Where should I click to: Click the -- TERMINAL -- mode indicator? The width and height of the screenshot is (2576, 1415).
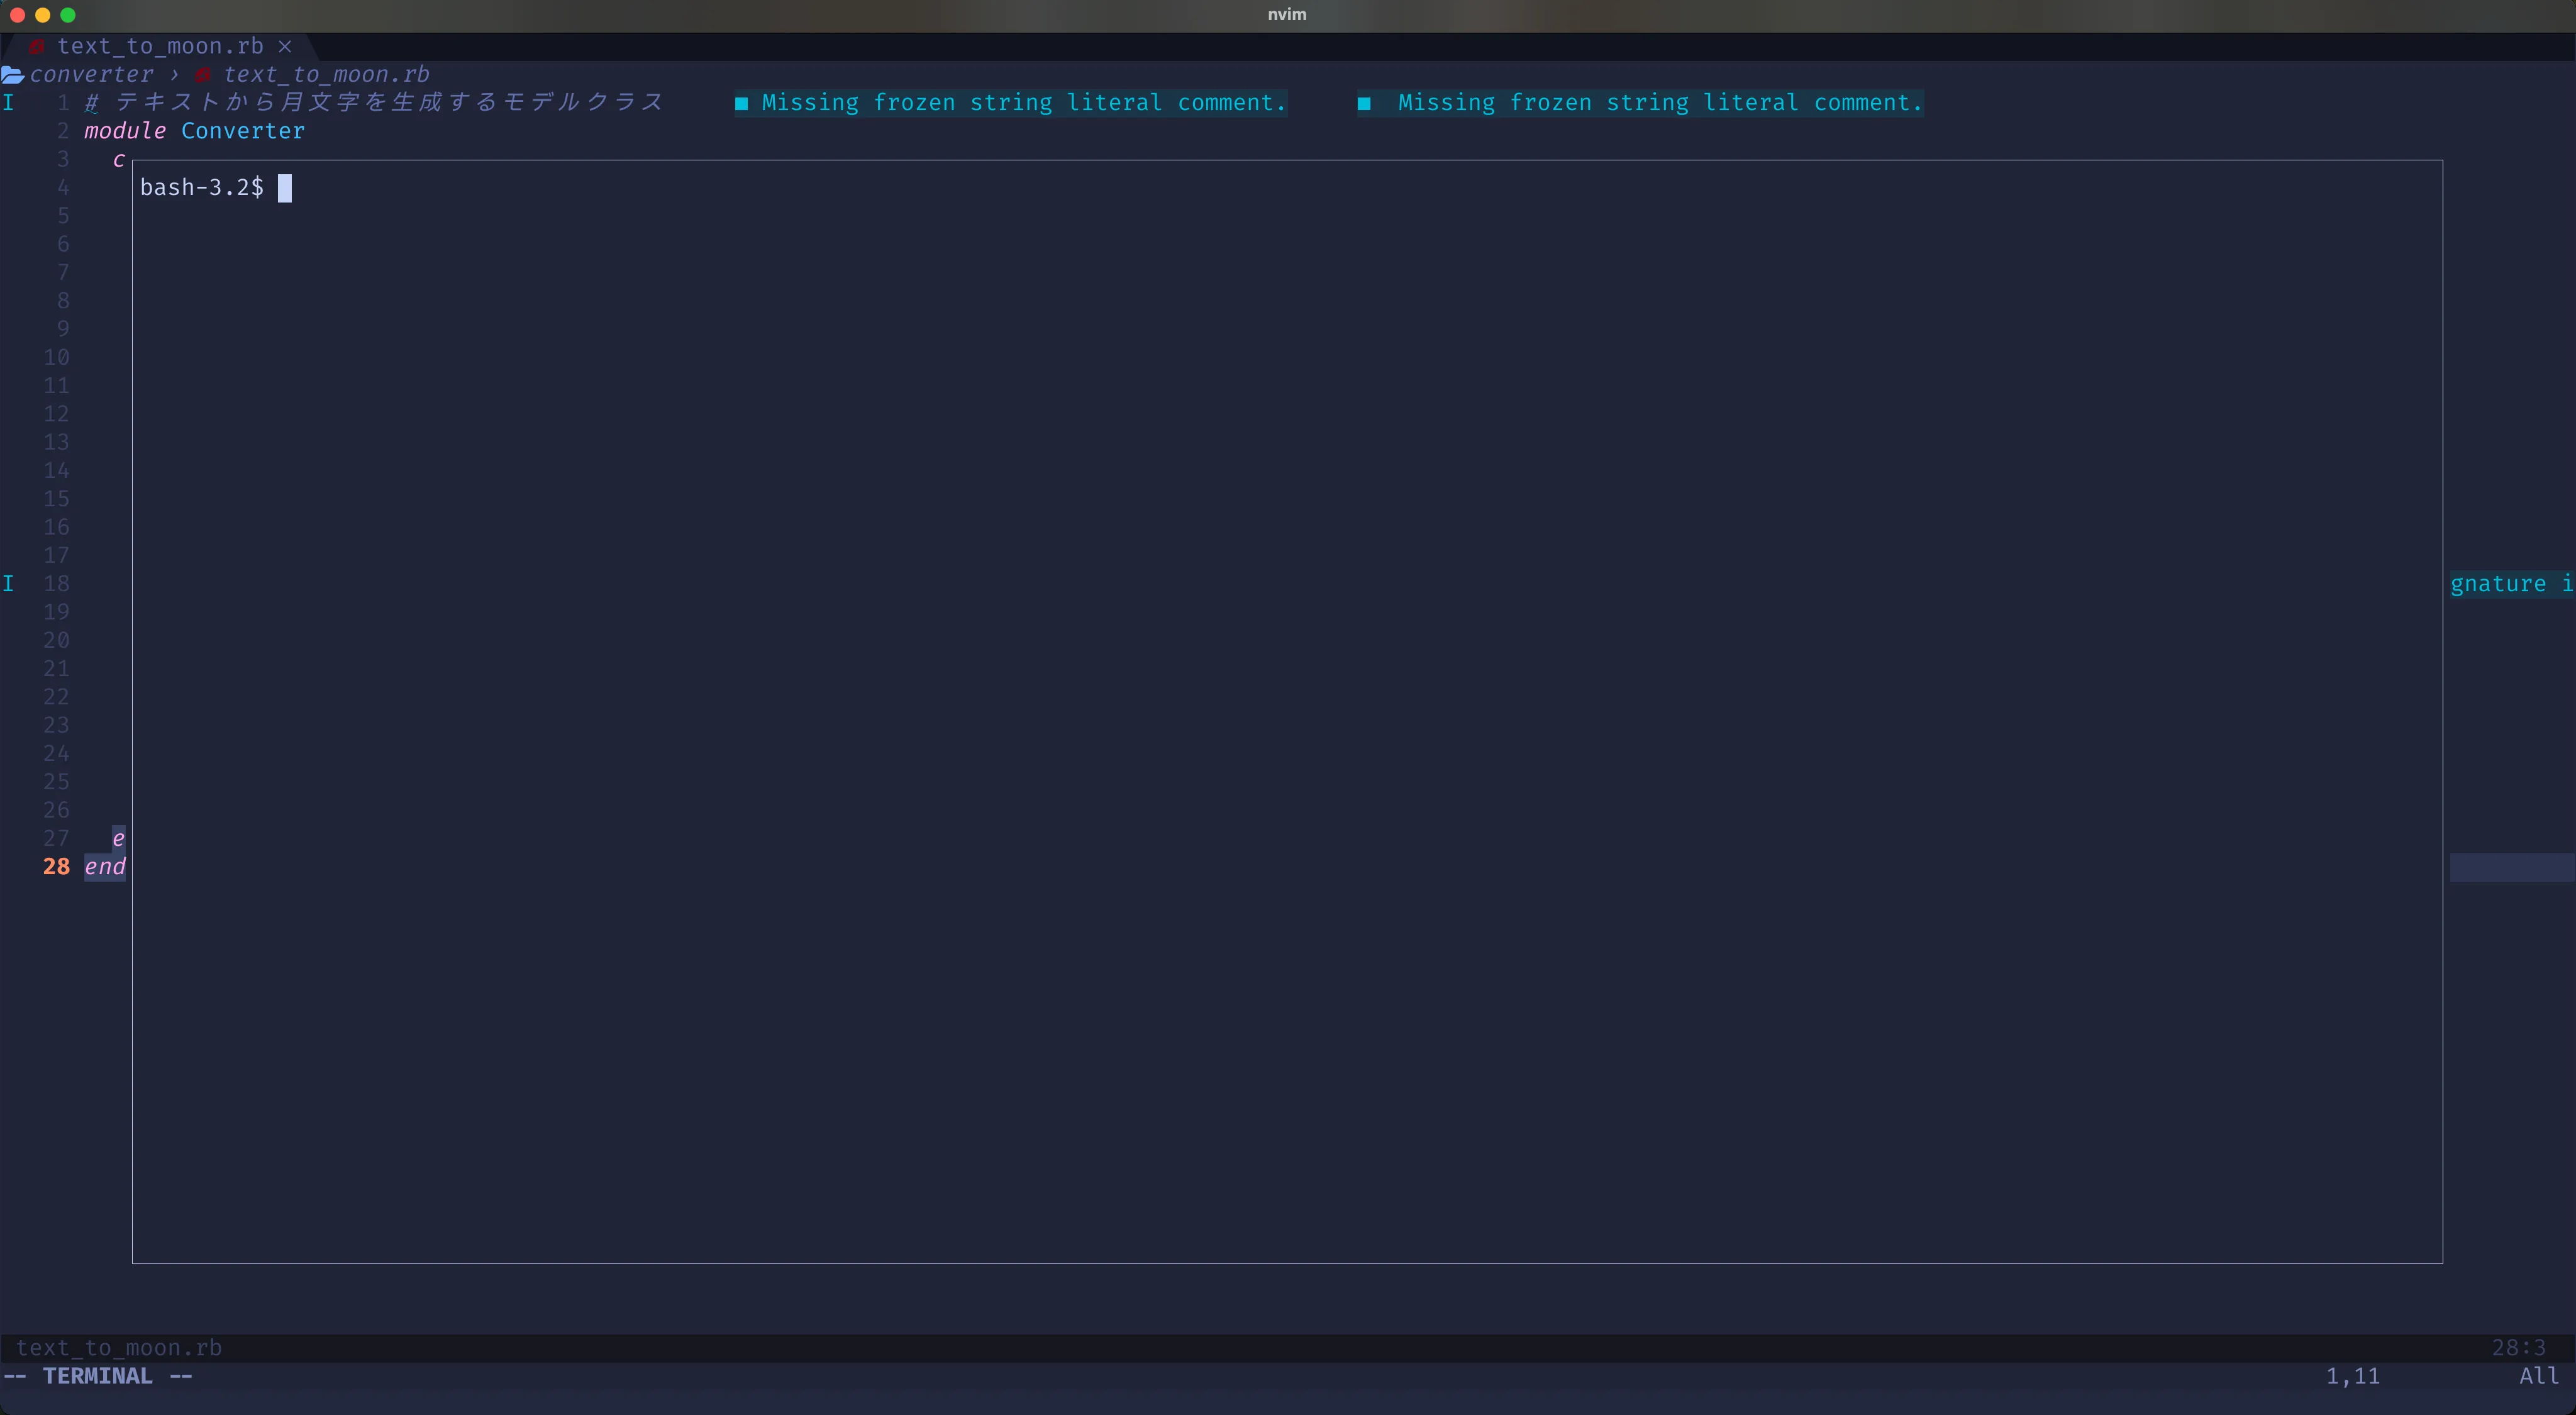98,1376
